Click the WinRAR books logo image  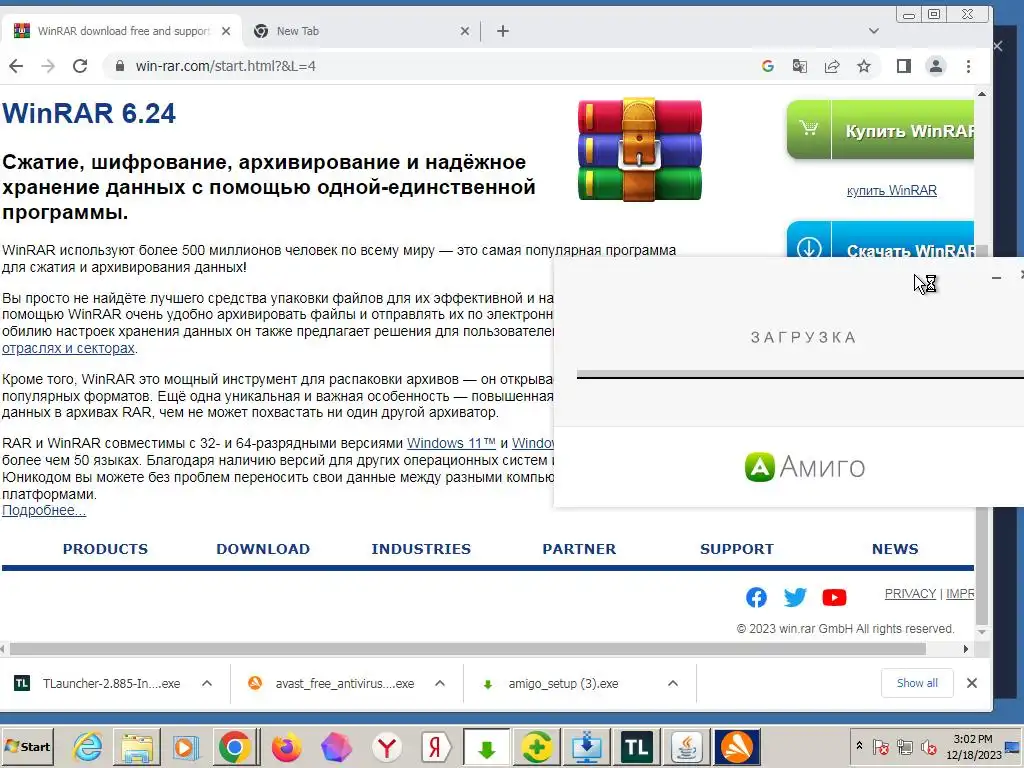coord(639,150)
